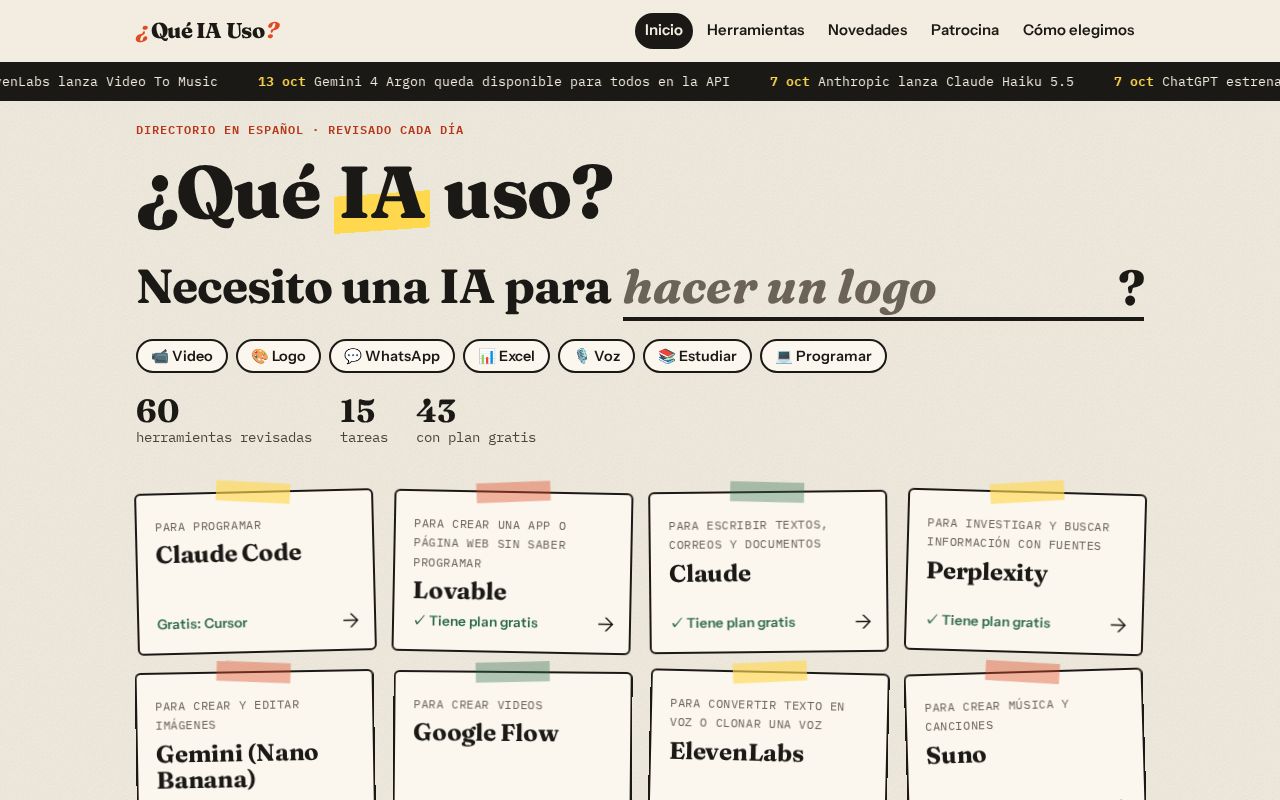The width and height of the screenshot is (1280, 800).
Task: Choose the Estudiar category chip
Action: pyautogui.click(x=697, y=356)
